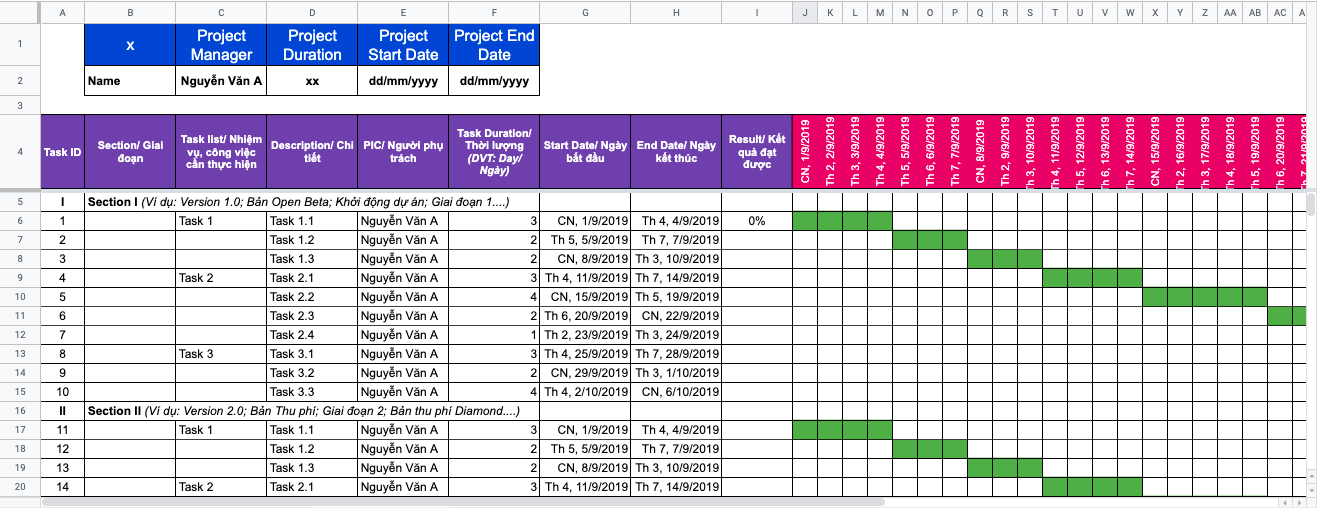The height and width of the screenshot is (508, 1317).
Task: Select row 20 header number
Action: tap(20, 487)
